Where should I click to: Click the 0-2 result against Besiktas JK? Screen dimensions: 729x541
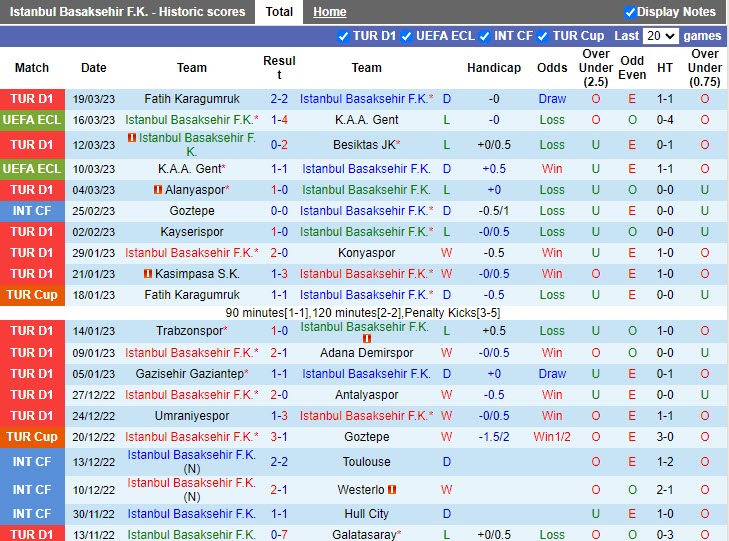279,145
